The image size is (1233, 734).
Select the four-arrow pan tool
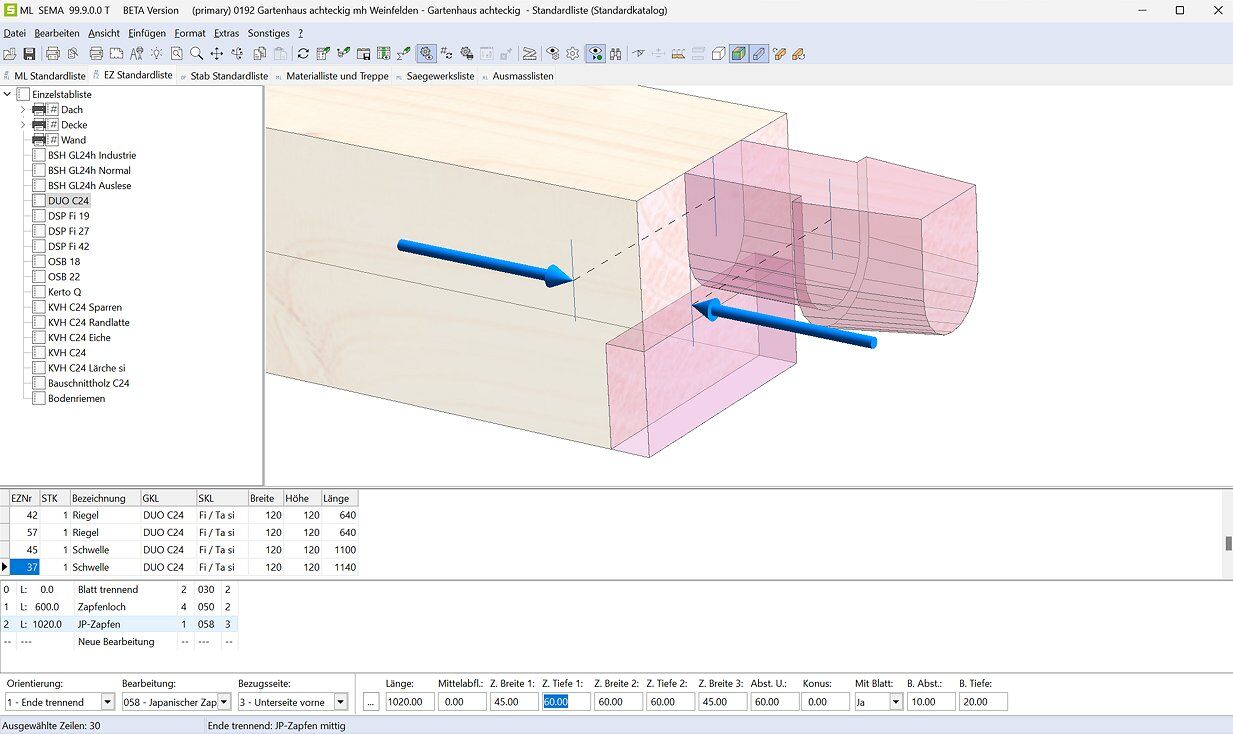point(216,53)
